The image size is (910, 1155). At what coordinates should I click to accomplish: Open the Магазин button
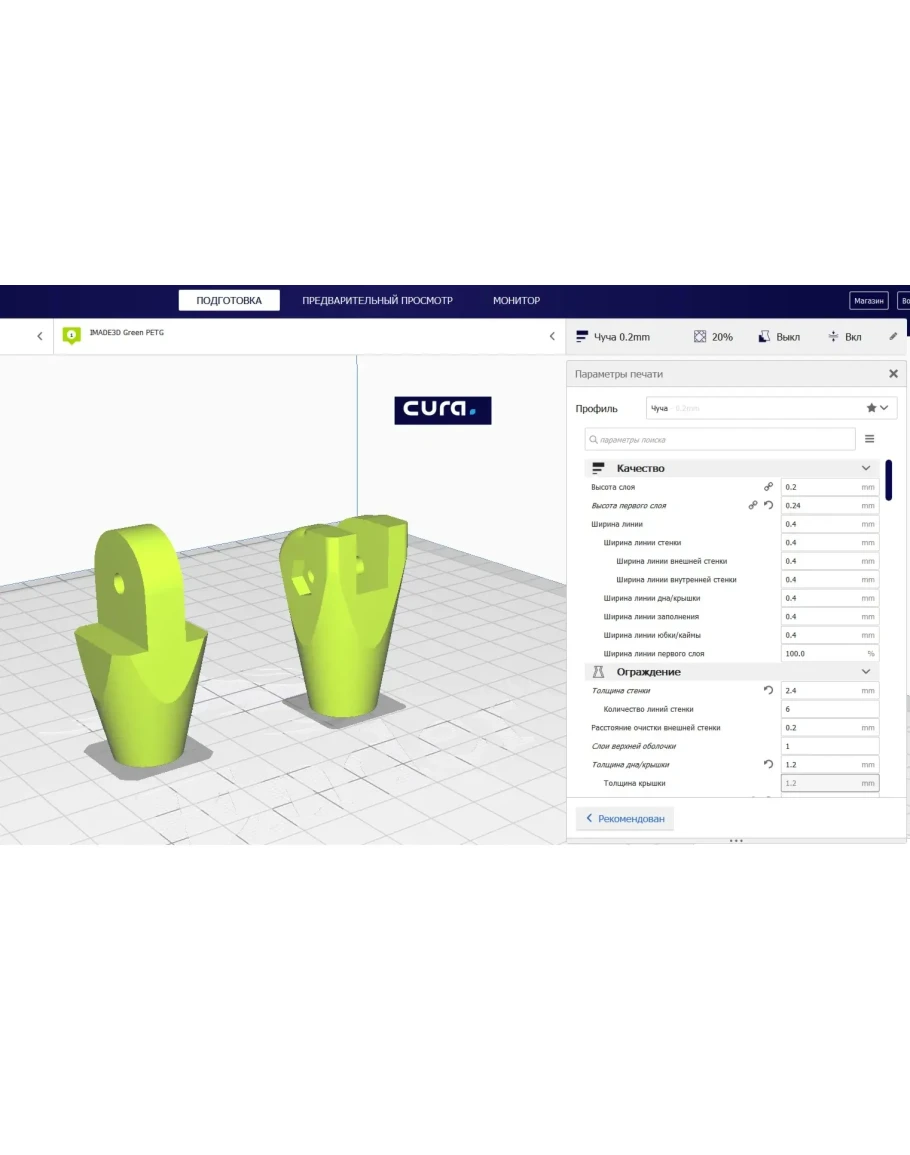pos(868,300)
